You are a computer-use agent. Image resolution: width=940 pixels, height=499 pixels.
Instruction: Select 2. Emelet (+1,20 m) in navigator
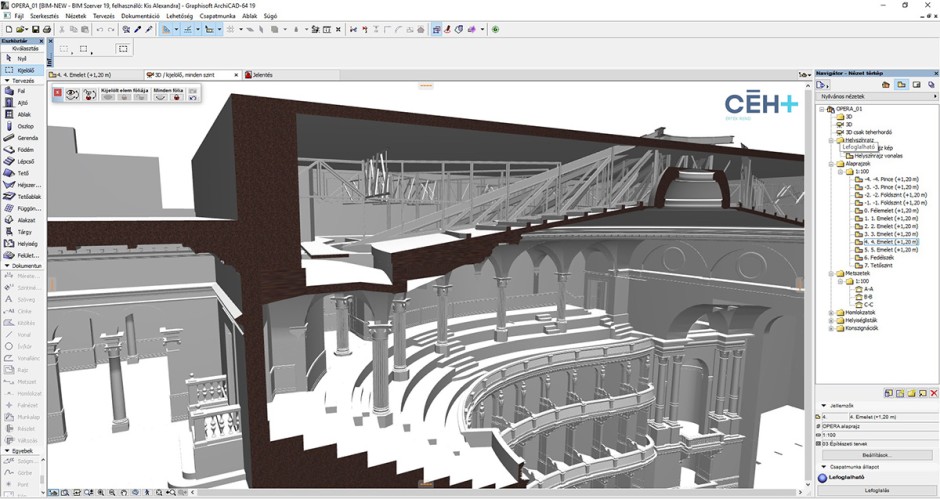click(x=889, y=226)
